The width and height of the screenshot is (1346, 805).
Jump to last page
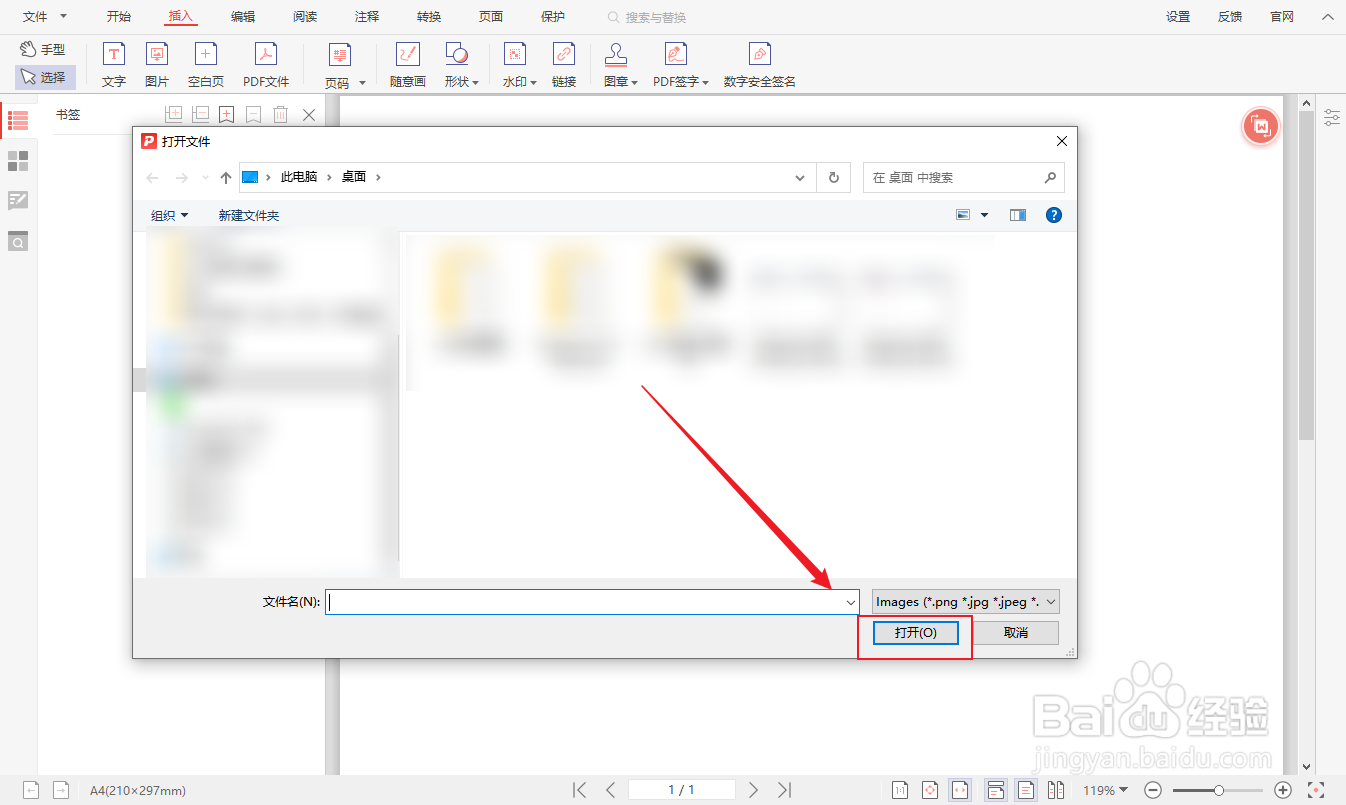(x=785, y=790)
